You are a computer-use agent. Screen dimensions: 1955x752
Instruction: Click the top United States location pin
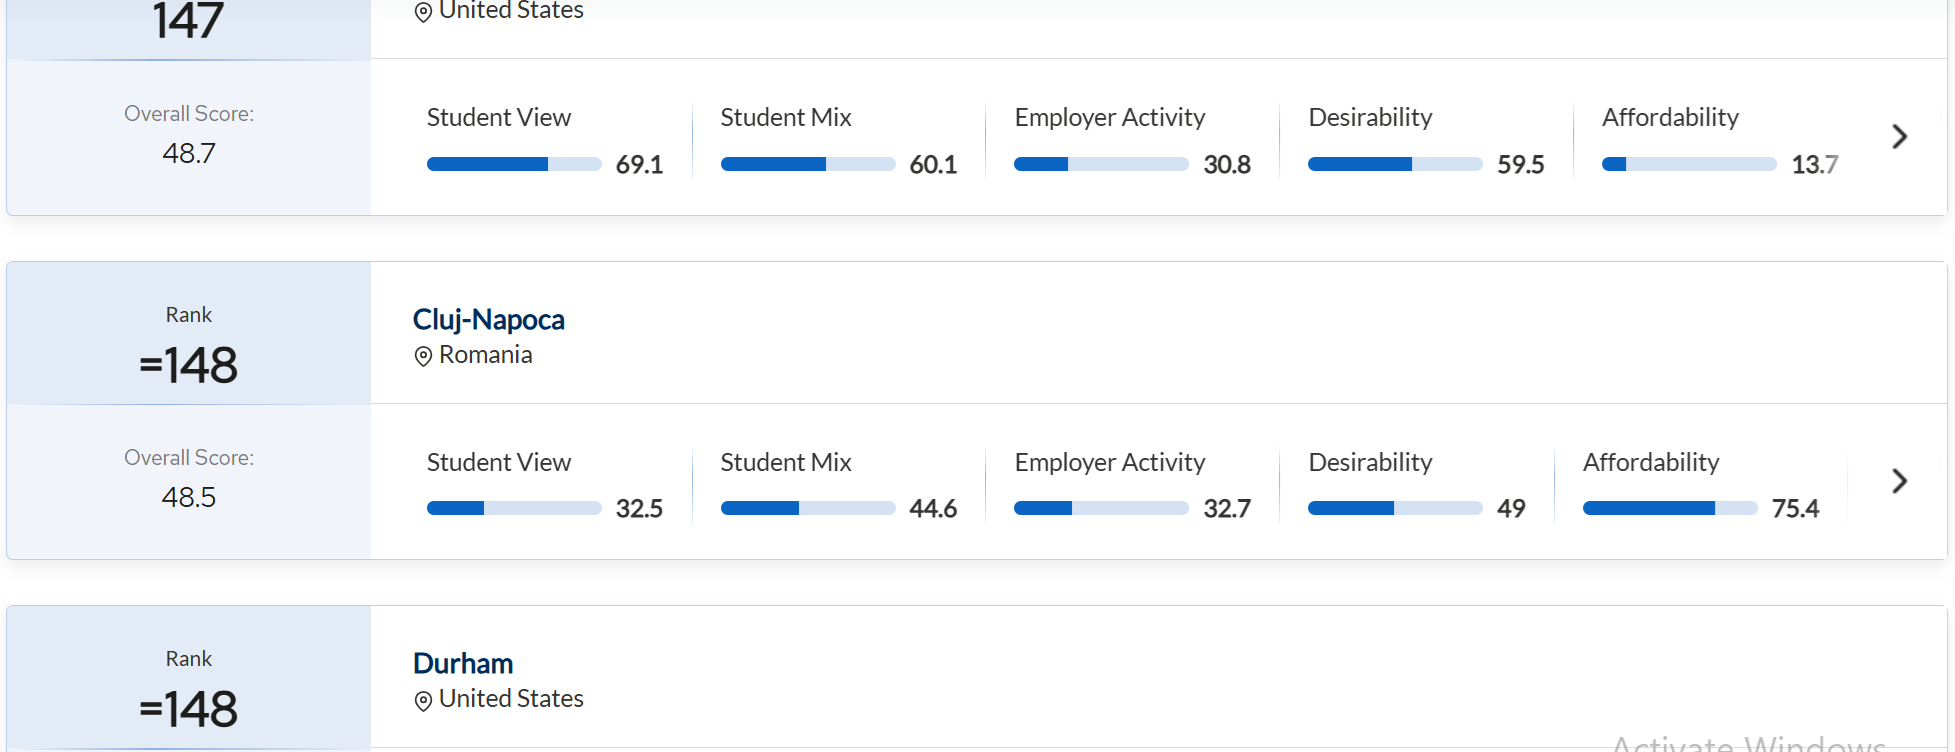(x=423, y=12)
